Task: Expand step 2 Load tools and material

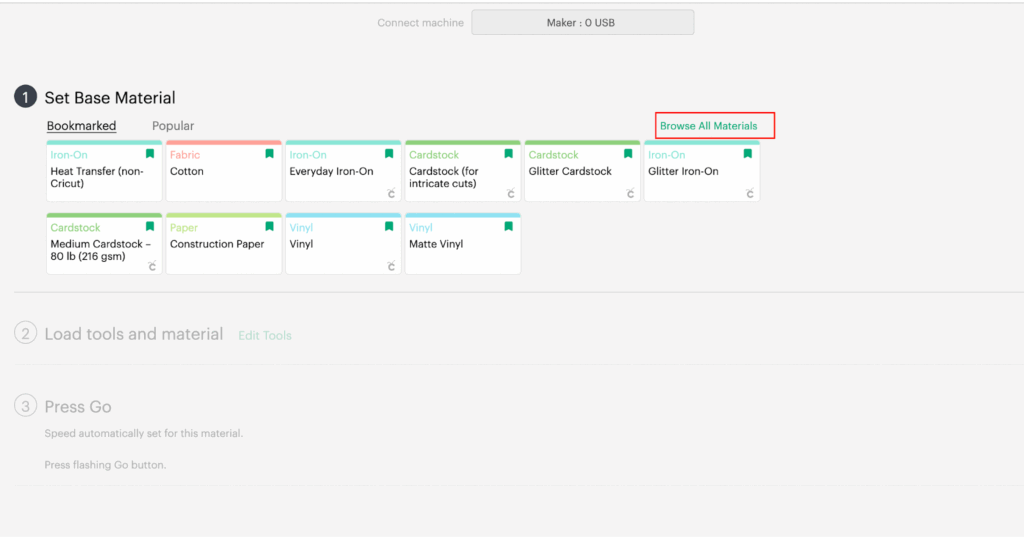Action: click(133, 334)
